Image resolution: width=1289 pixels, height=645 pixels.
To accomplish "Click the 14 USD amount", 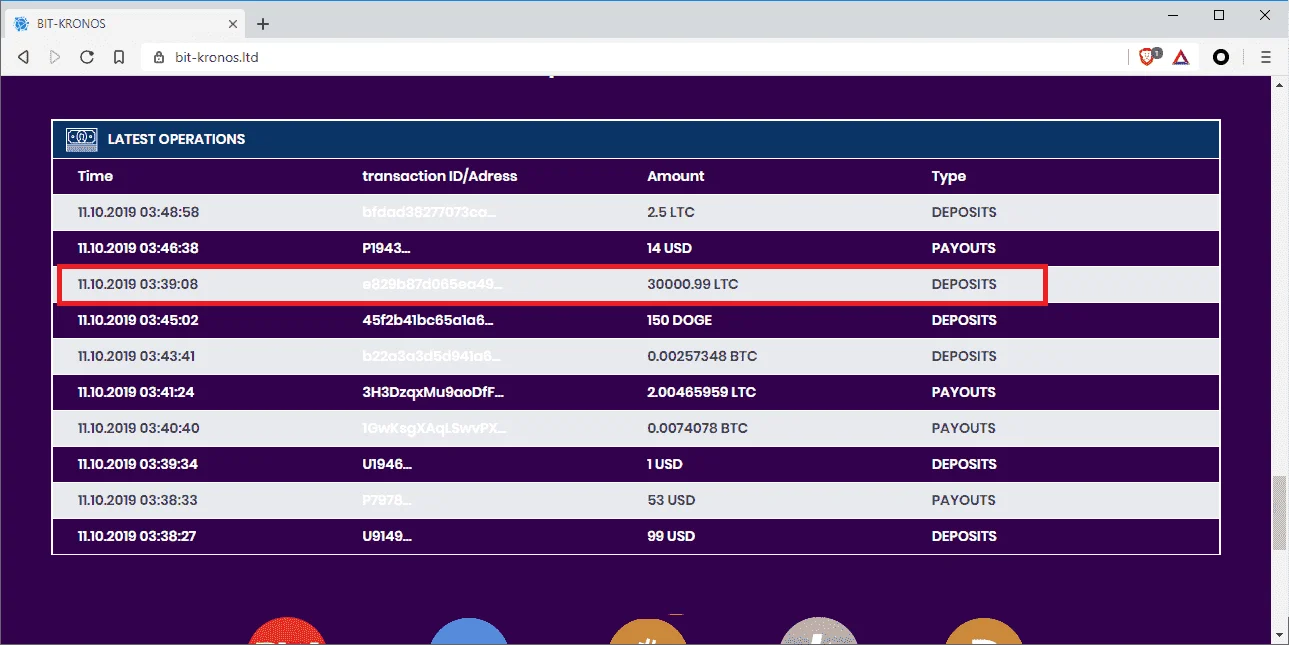I will (669, 248).
